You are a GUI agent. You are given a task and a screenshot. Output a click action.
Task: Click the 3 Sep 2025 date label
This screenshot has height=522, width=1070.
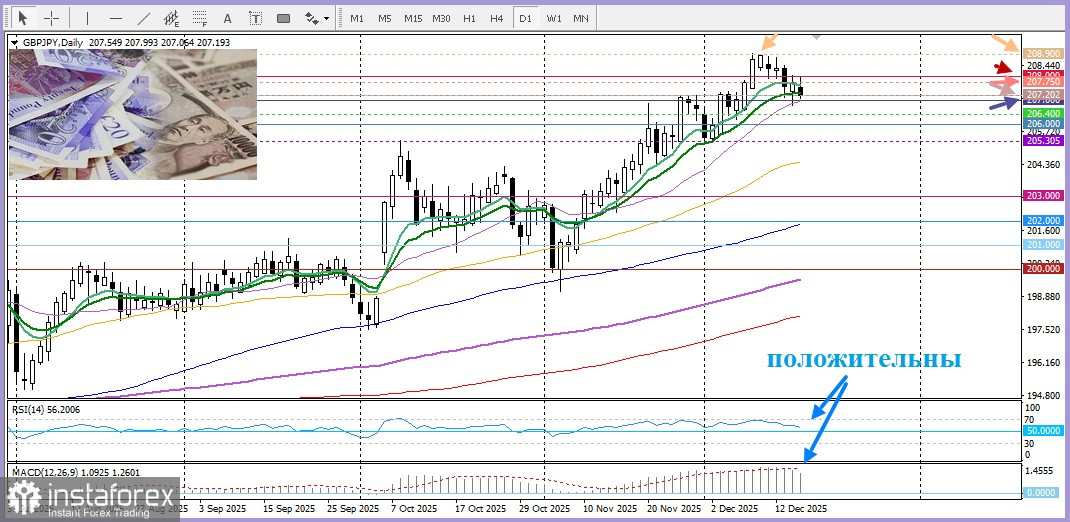(x=222, y=509)
